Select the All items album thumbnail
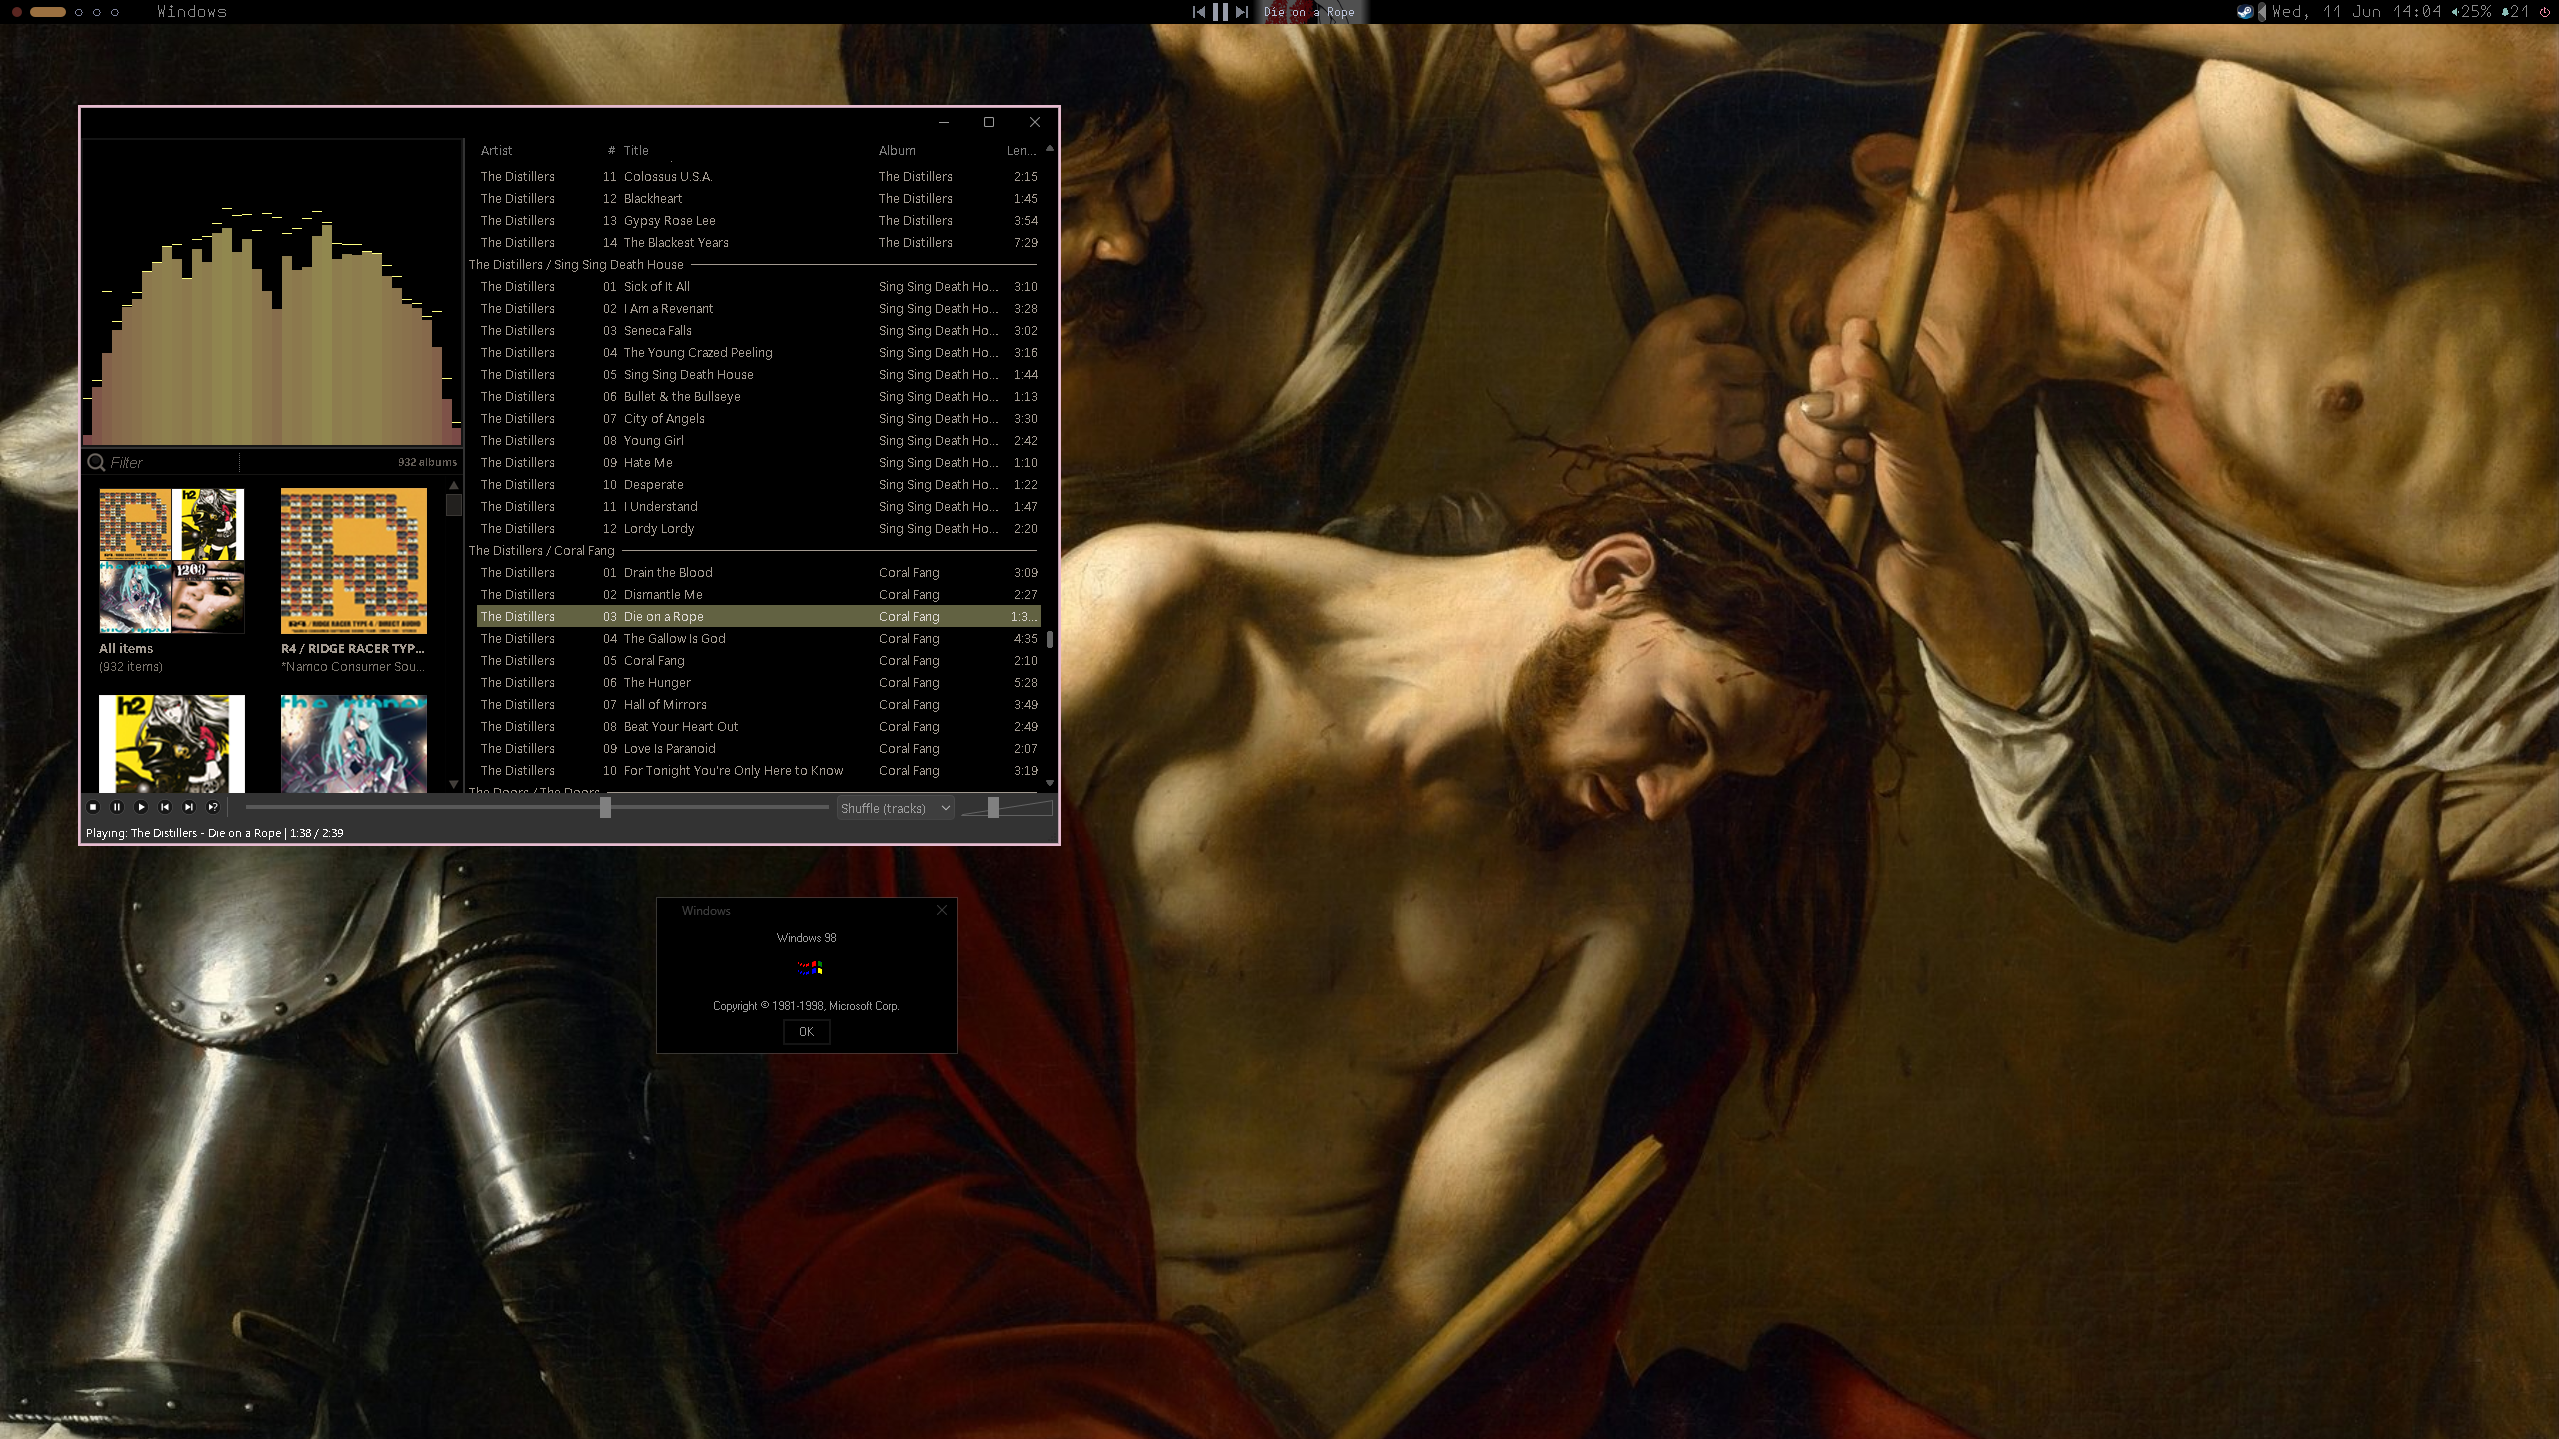This screenshot has width=2559, height=1439. point(171,561)
